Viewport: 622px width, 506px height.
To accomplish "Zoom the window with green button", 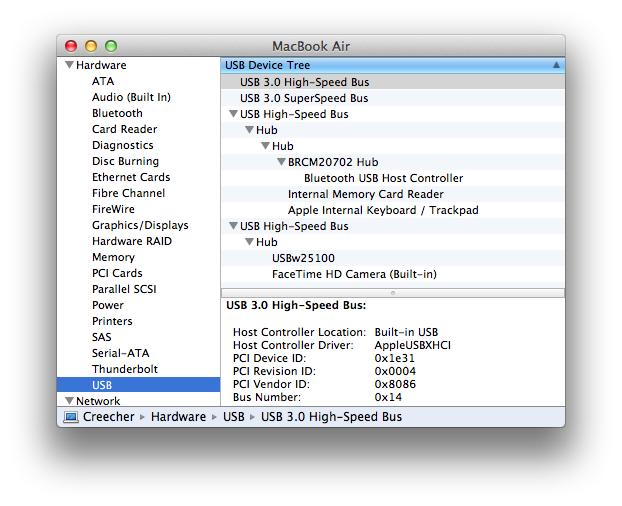I will (111, 46).
